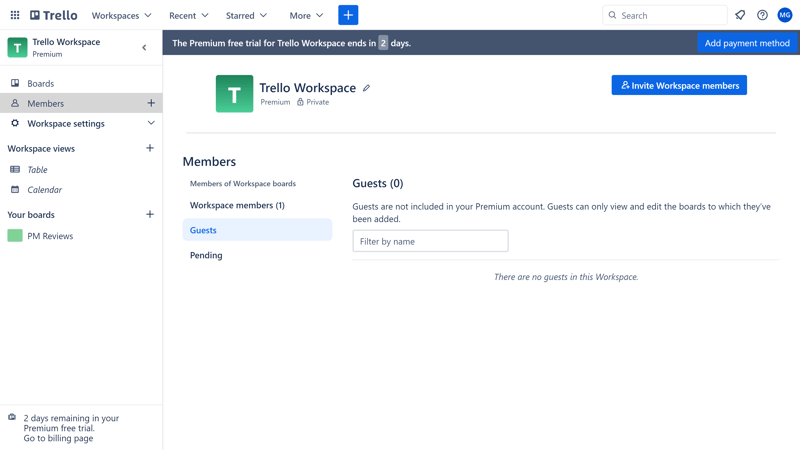The width and height of the screenshot is (800, 450).
Task: Click the search magnifier icon
Action: click(x=612, y=15)
